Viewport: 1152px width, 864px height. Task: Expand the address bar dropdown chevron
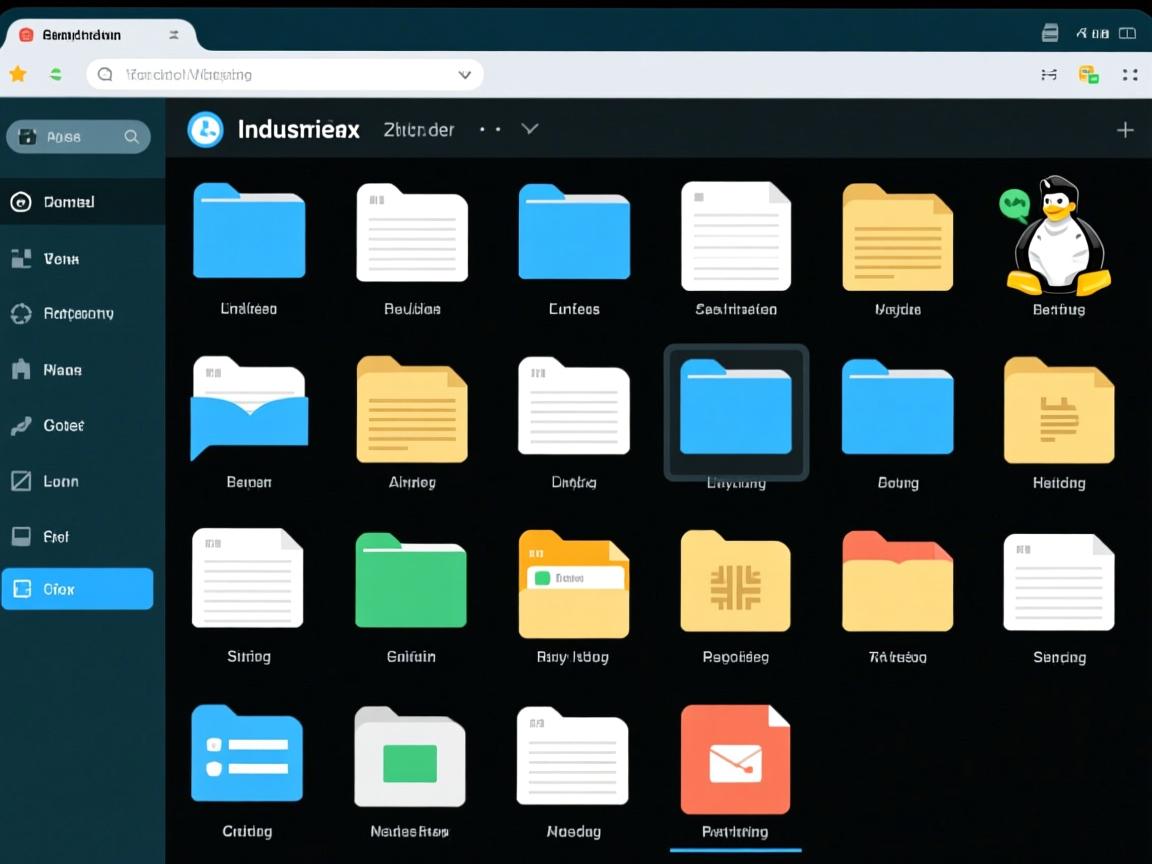click(x=465, y=74)
